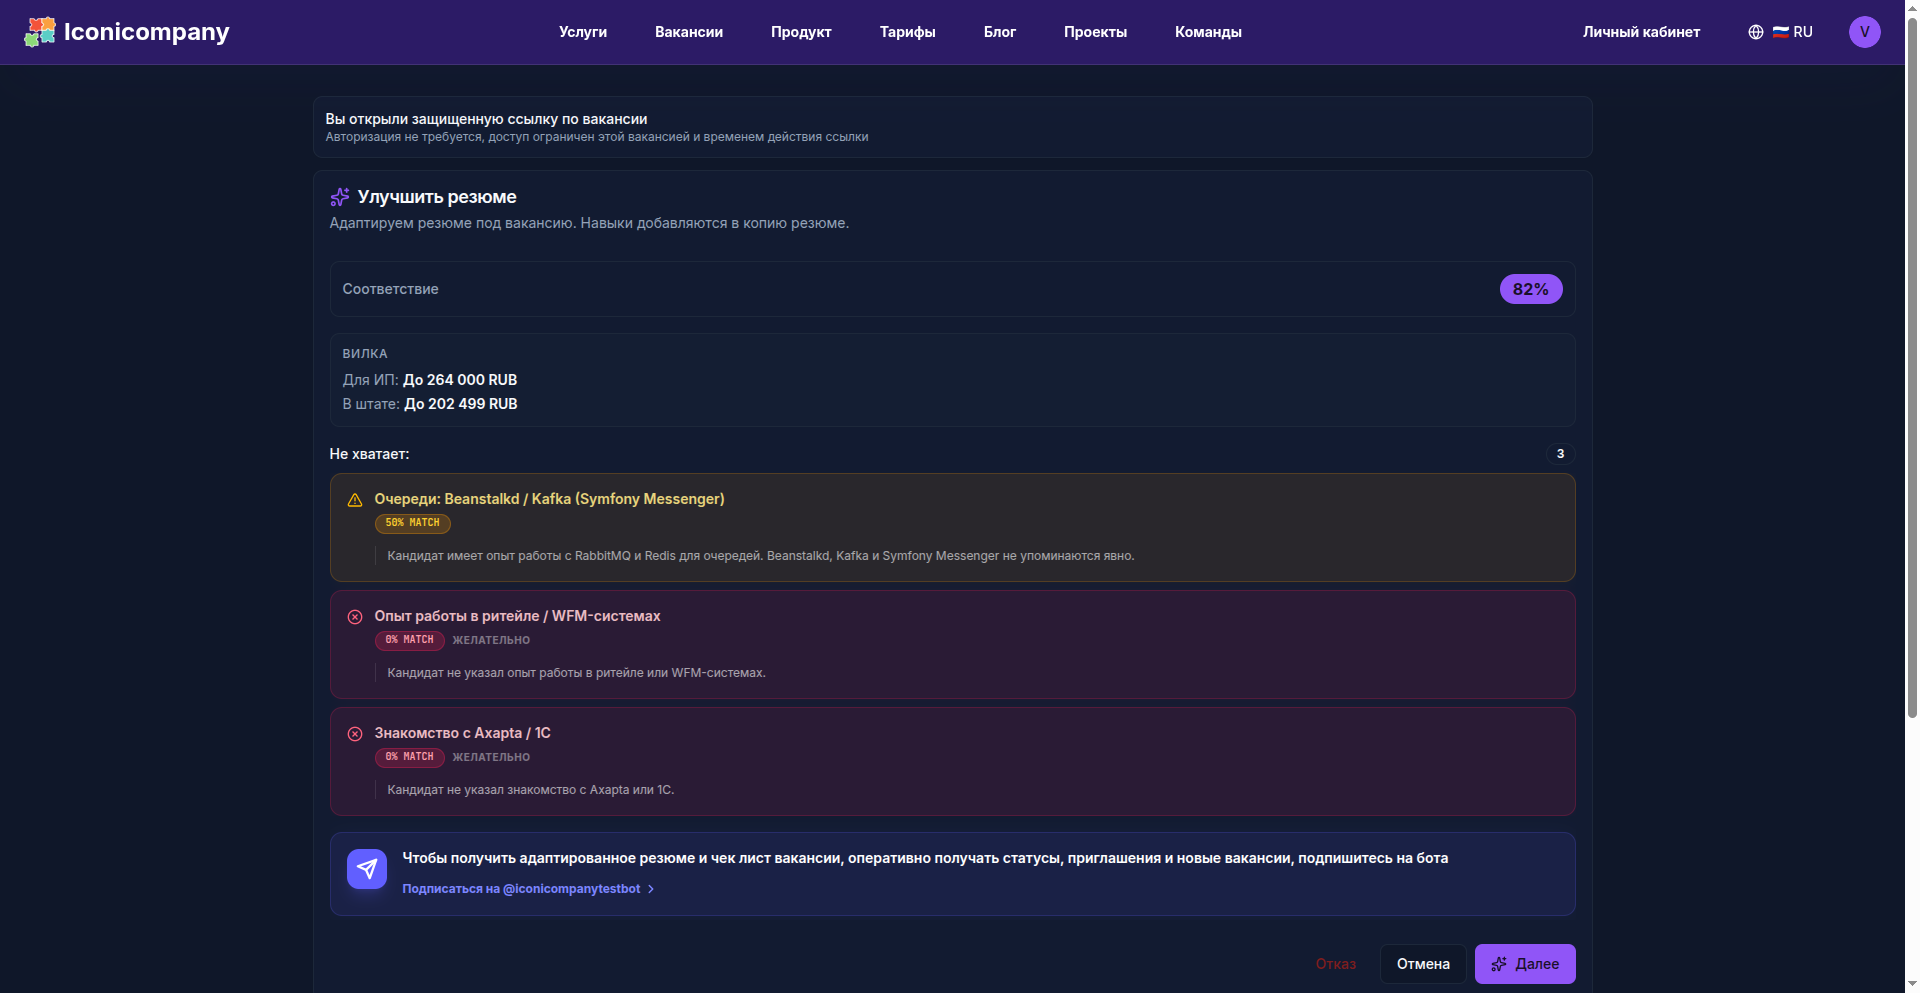Select the Знакомство с Axapta / 1C title
The width and height of the screenshot is (1920, 993).
pos(462,733)
